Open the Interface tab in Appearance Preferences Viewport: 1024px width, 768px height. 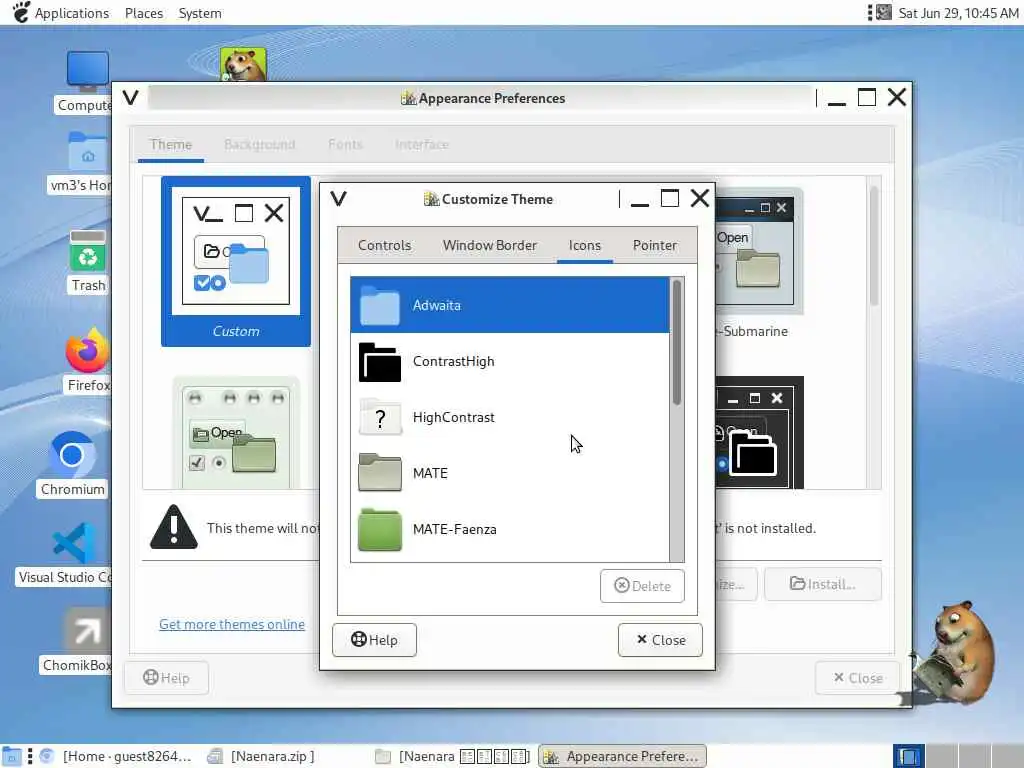(x=422, y=144)
